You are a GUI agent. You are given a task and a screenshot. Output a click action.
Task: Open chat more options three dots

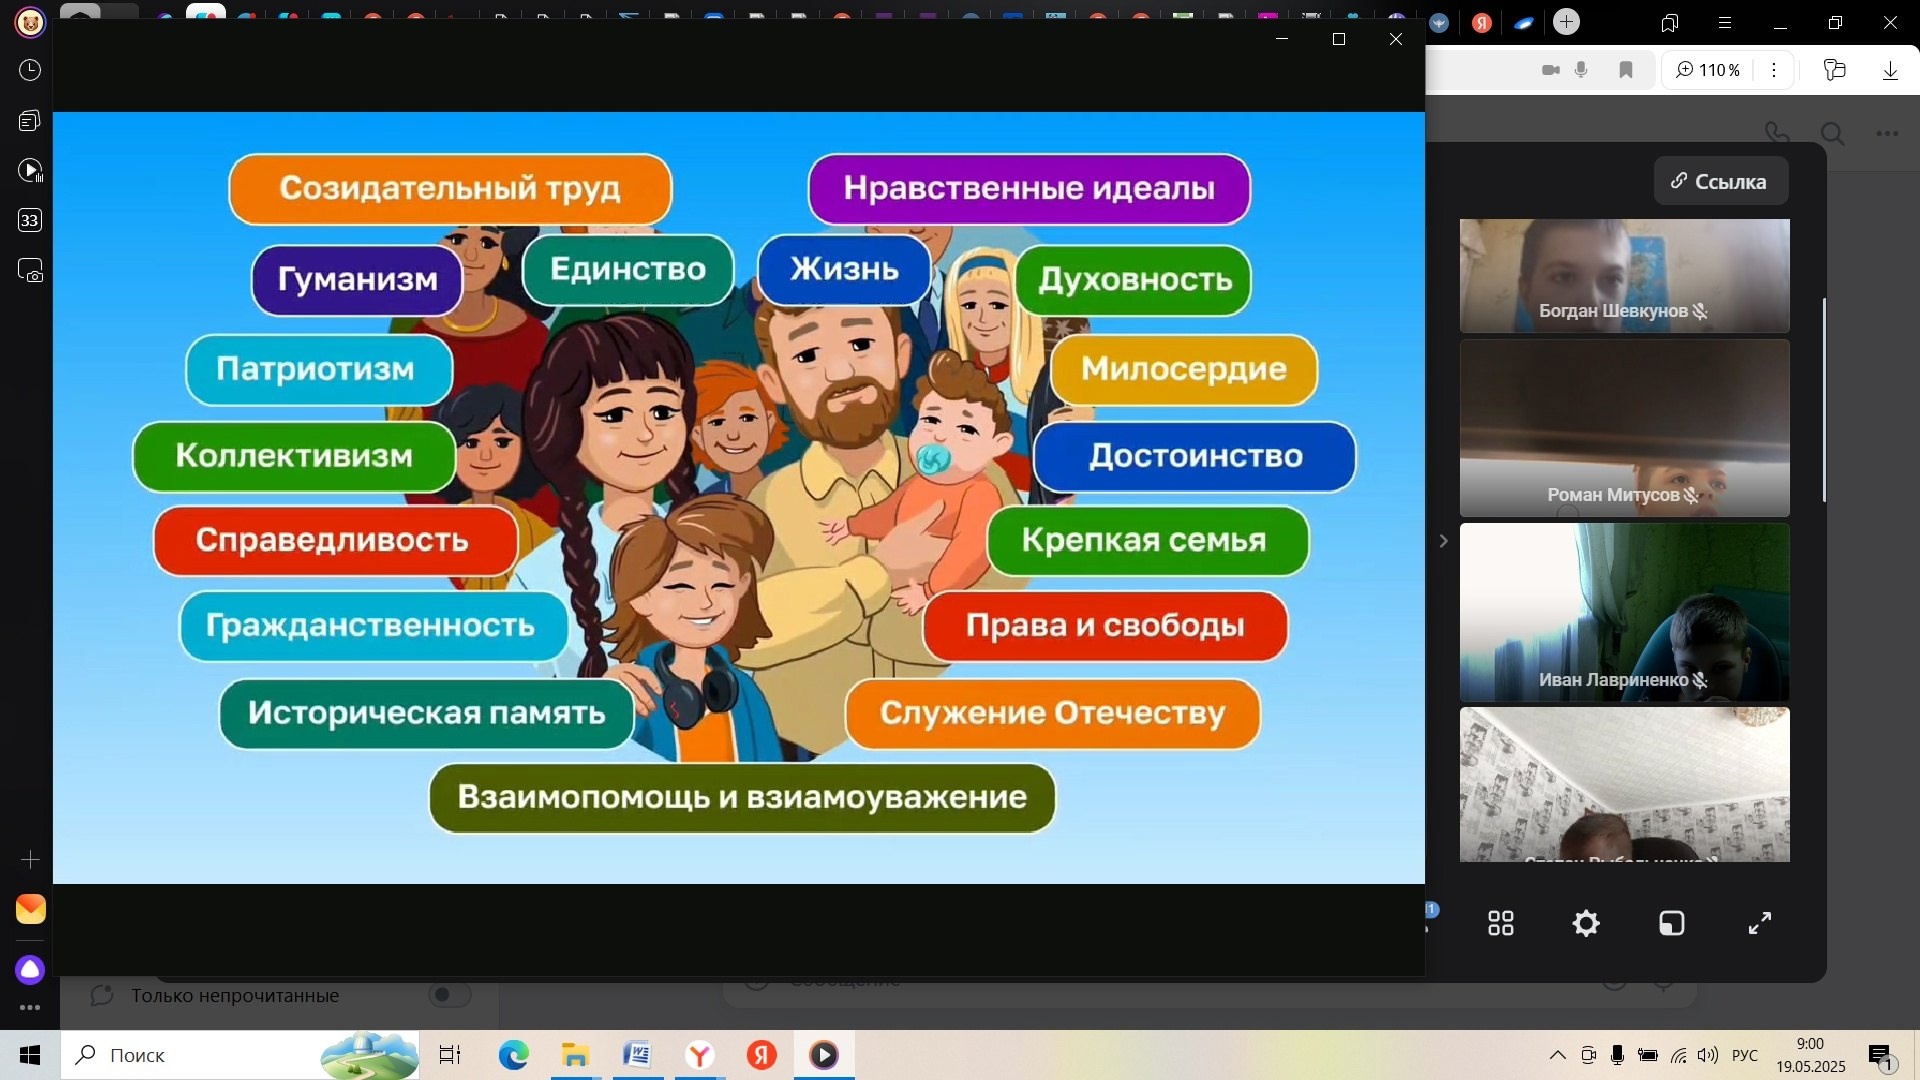pos(1887,133)
